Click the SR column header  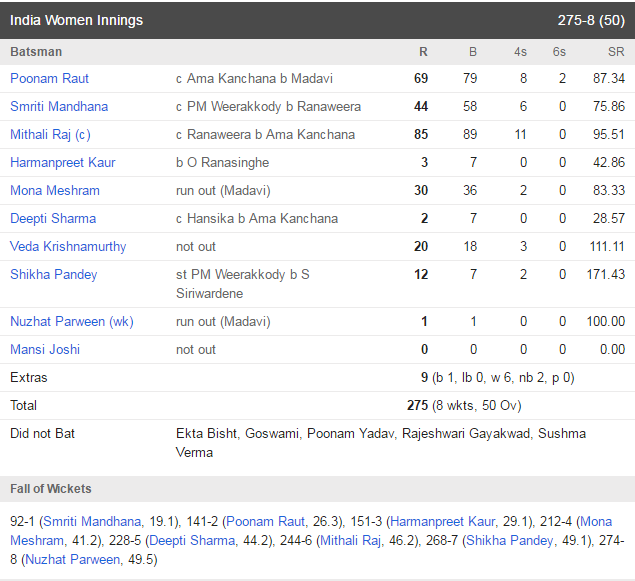[616, 52]
